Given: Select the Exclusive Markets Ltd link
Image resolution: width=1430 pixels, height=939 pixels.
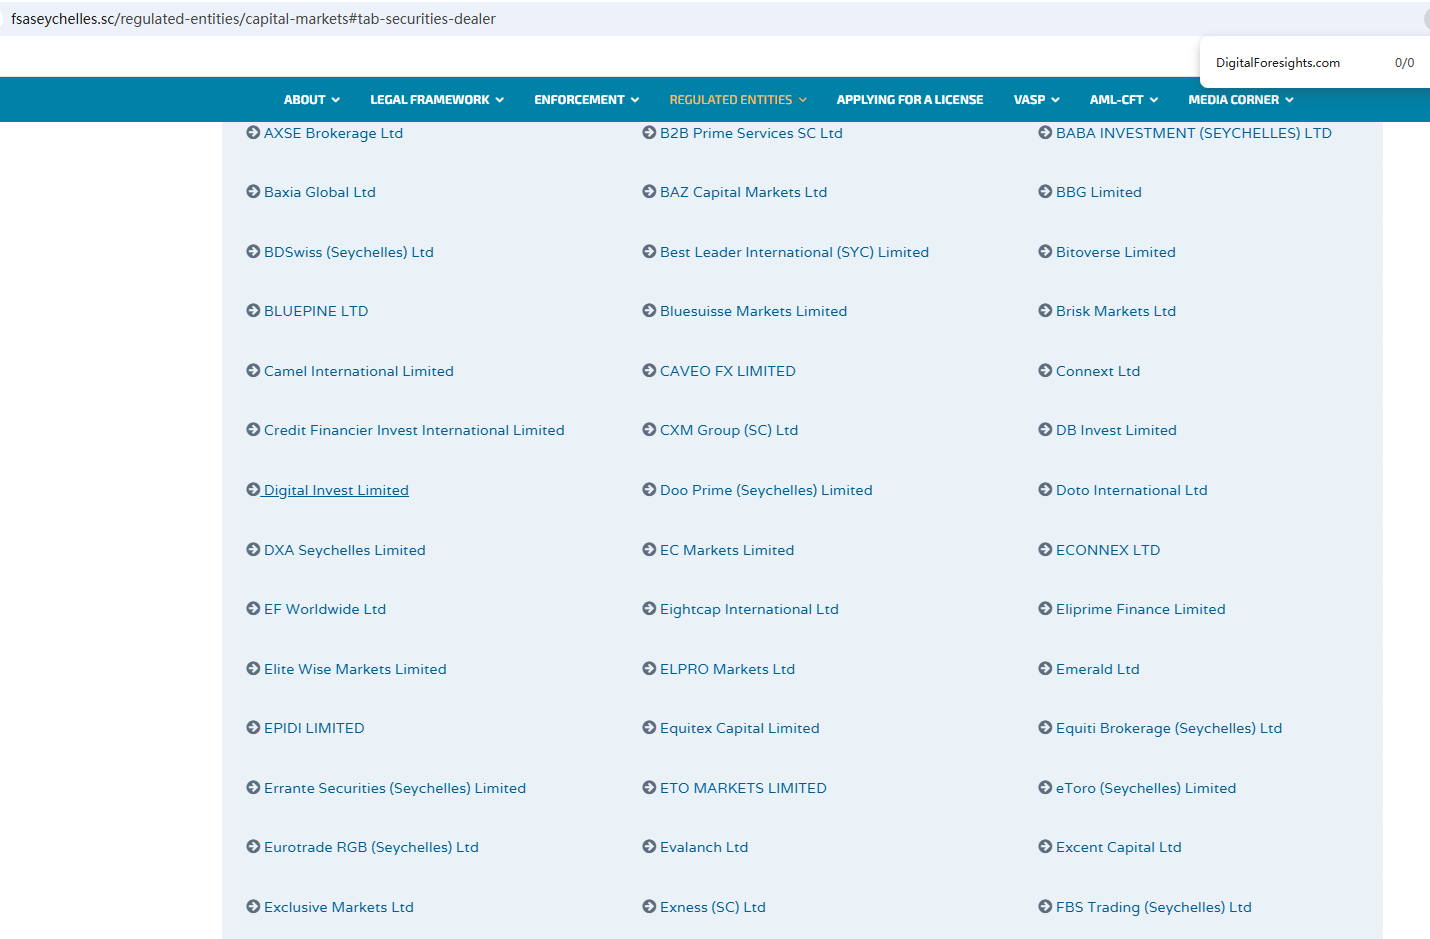Looking at the screenshot, I should point(338,907).
